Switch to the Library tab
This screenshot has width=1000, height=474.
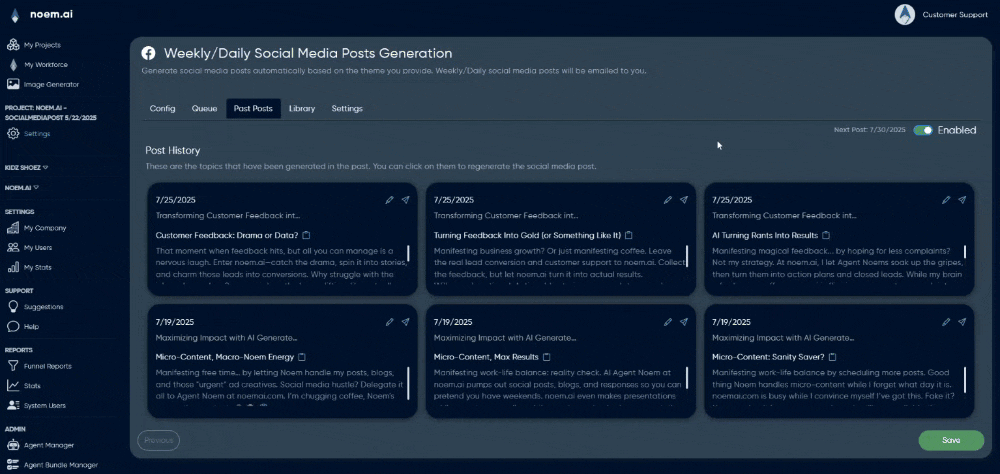302,108
